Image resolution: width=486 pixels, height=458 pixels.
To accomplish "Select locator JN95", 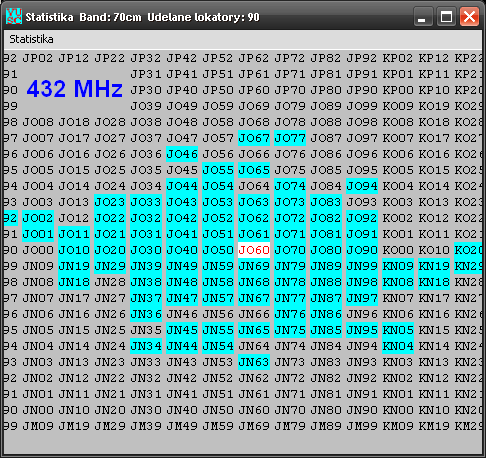I will point(362,330).
